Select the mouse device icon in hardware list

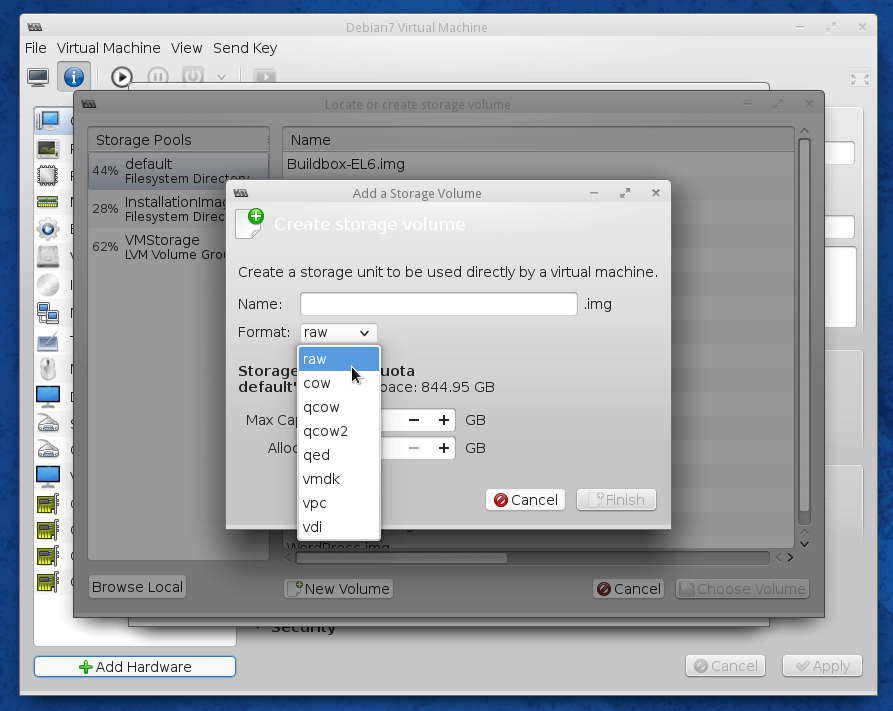[48, 368]
